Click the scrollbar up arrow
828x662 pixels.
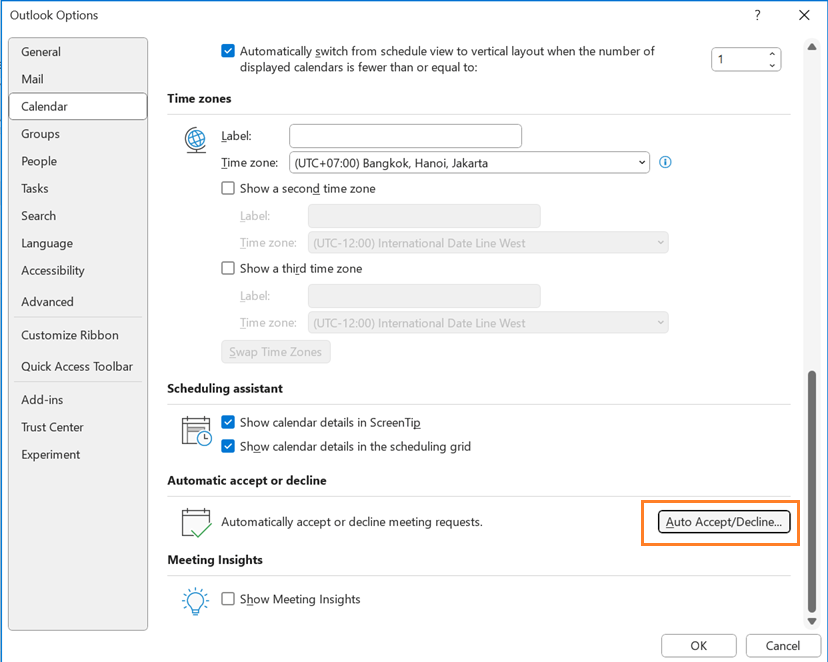(x=812, y=47)
